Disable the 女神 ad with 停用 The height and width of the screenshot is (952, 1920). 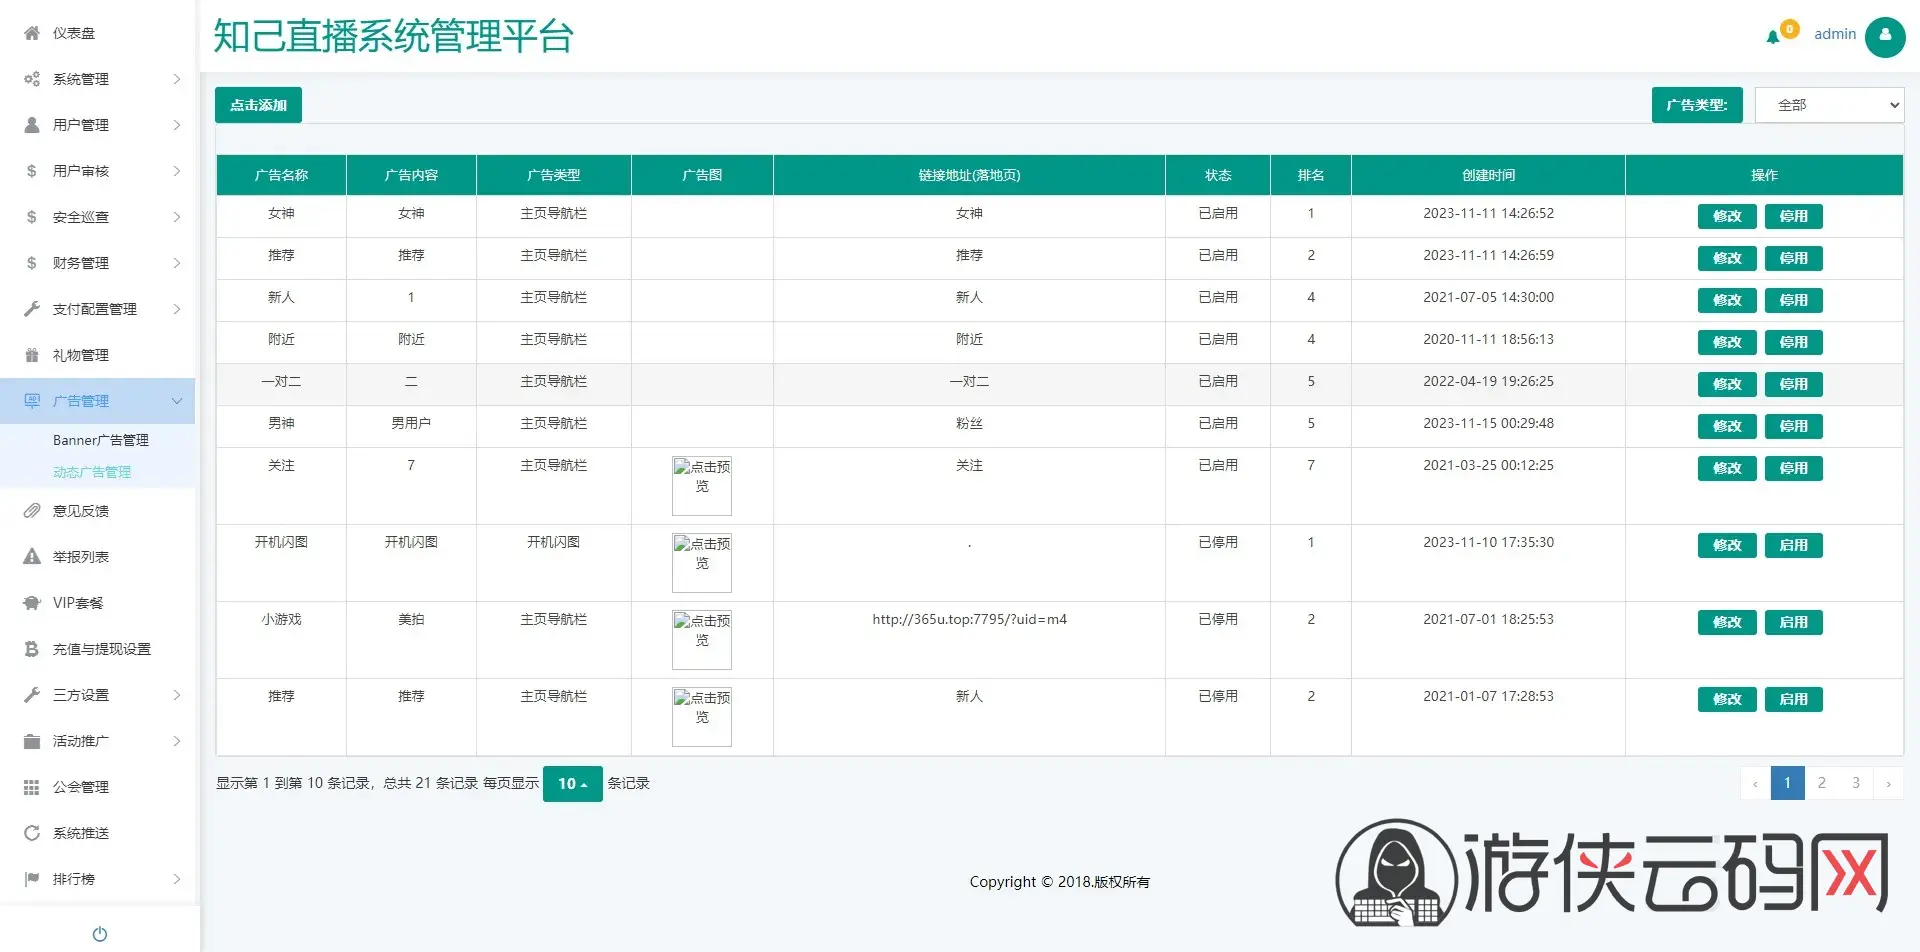[1793, 216]
